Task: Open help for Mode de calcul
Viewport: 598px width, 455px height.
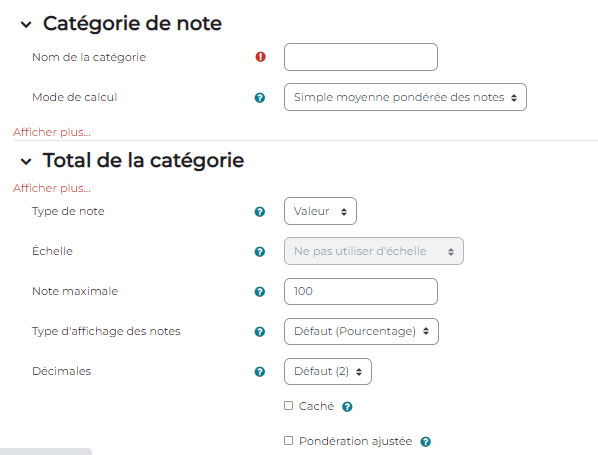Action: tap(260, 98)
